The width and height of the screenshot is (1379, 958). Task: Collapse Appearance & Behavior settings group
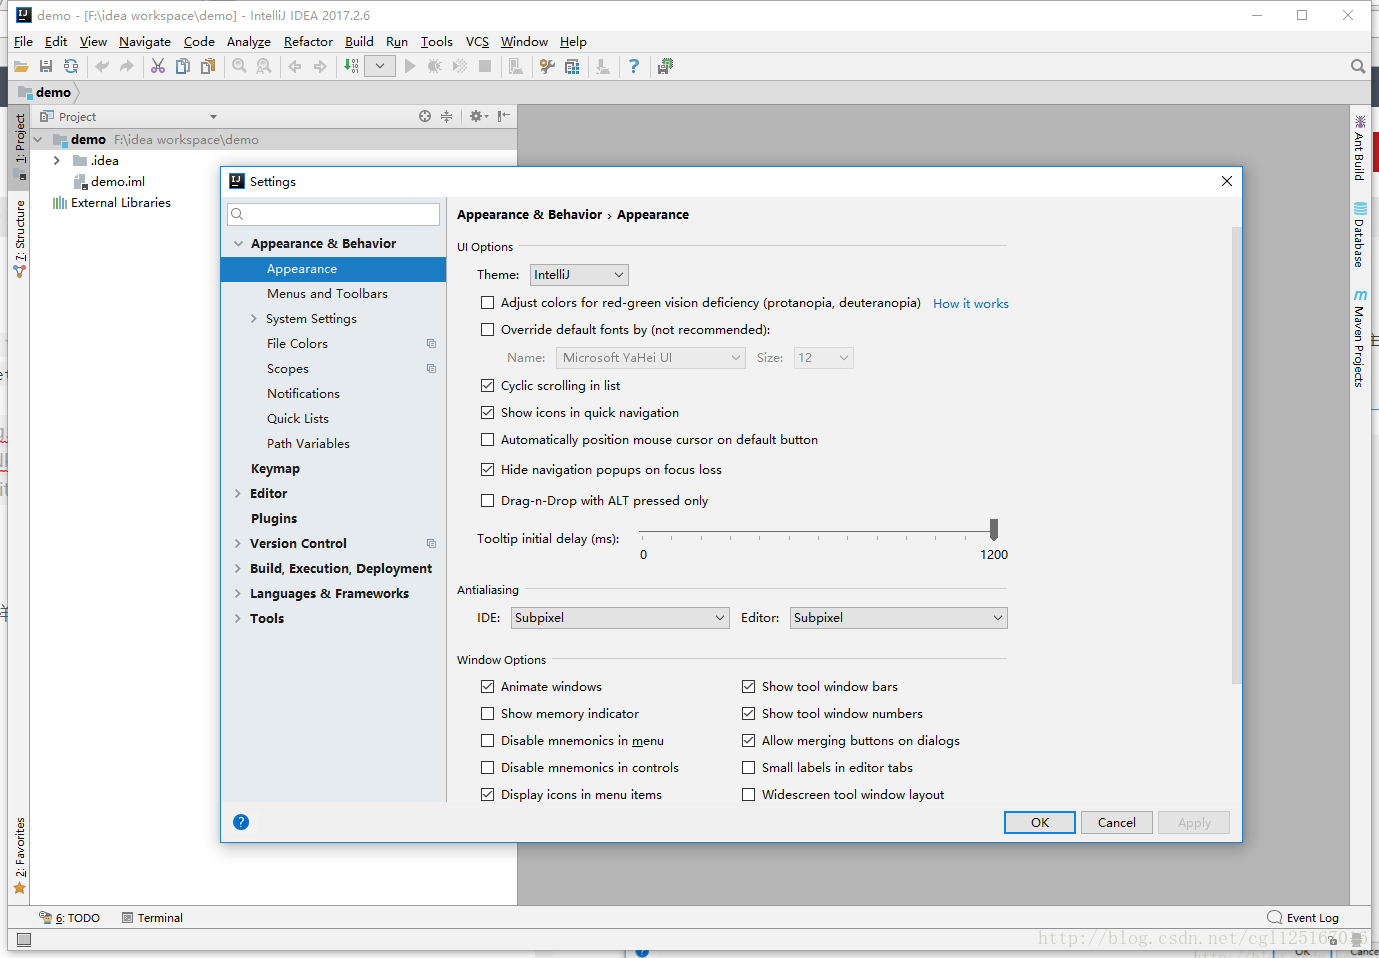238,243
